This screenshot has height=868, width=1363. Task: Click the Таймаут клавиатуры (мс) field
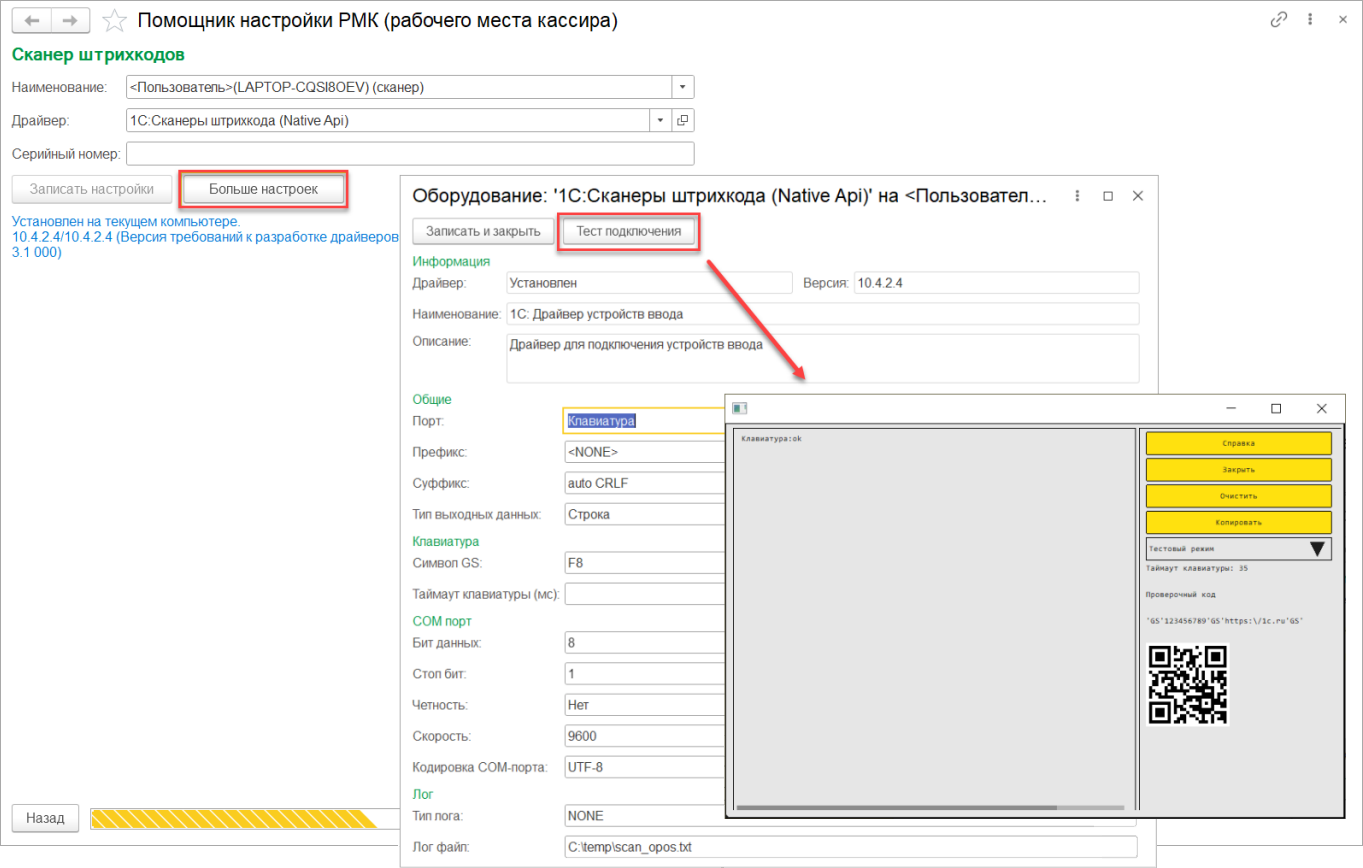click(x=644, y=595)
